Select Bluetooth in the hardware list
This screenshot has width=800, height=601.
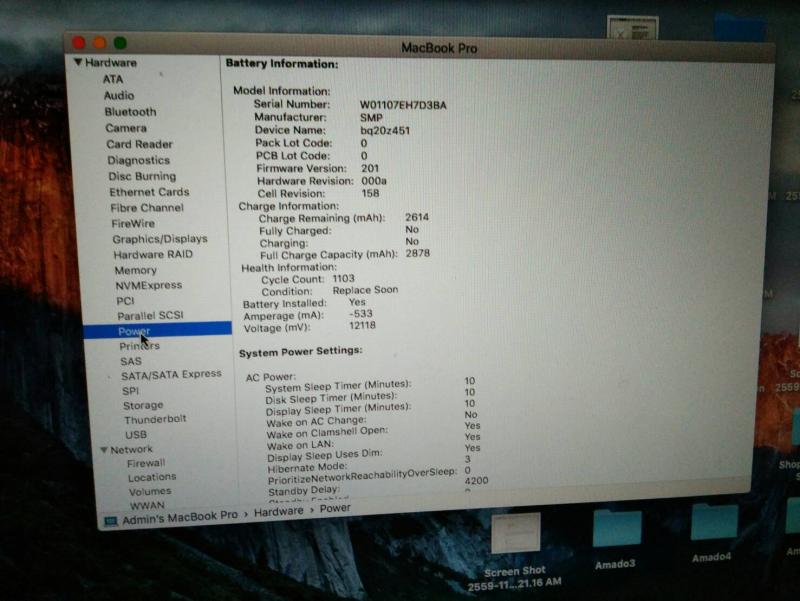pyautogui.click(x=130, y=112)
